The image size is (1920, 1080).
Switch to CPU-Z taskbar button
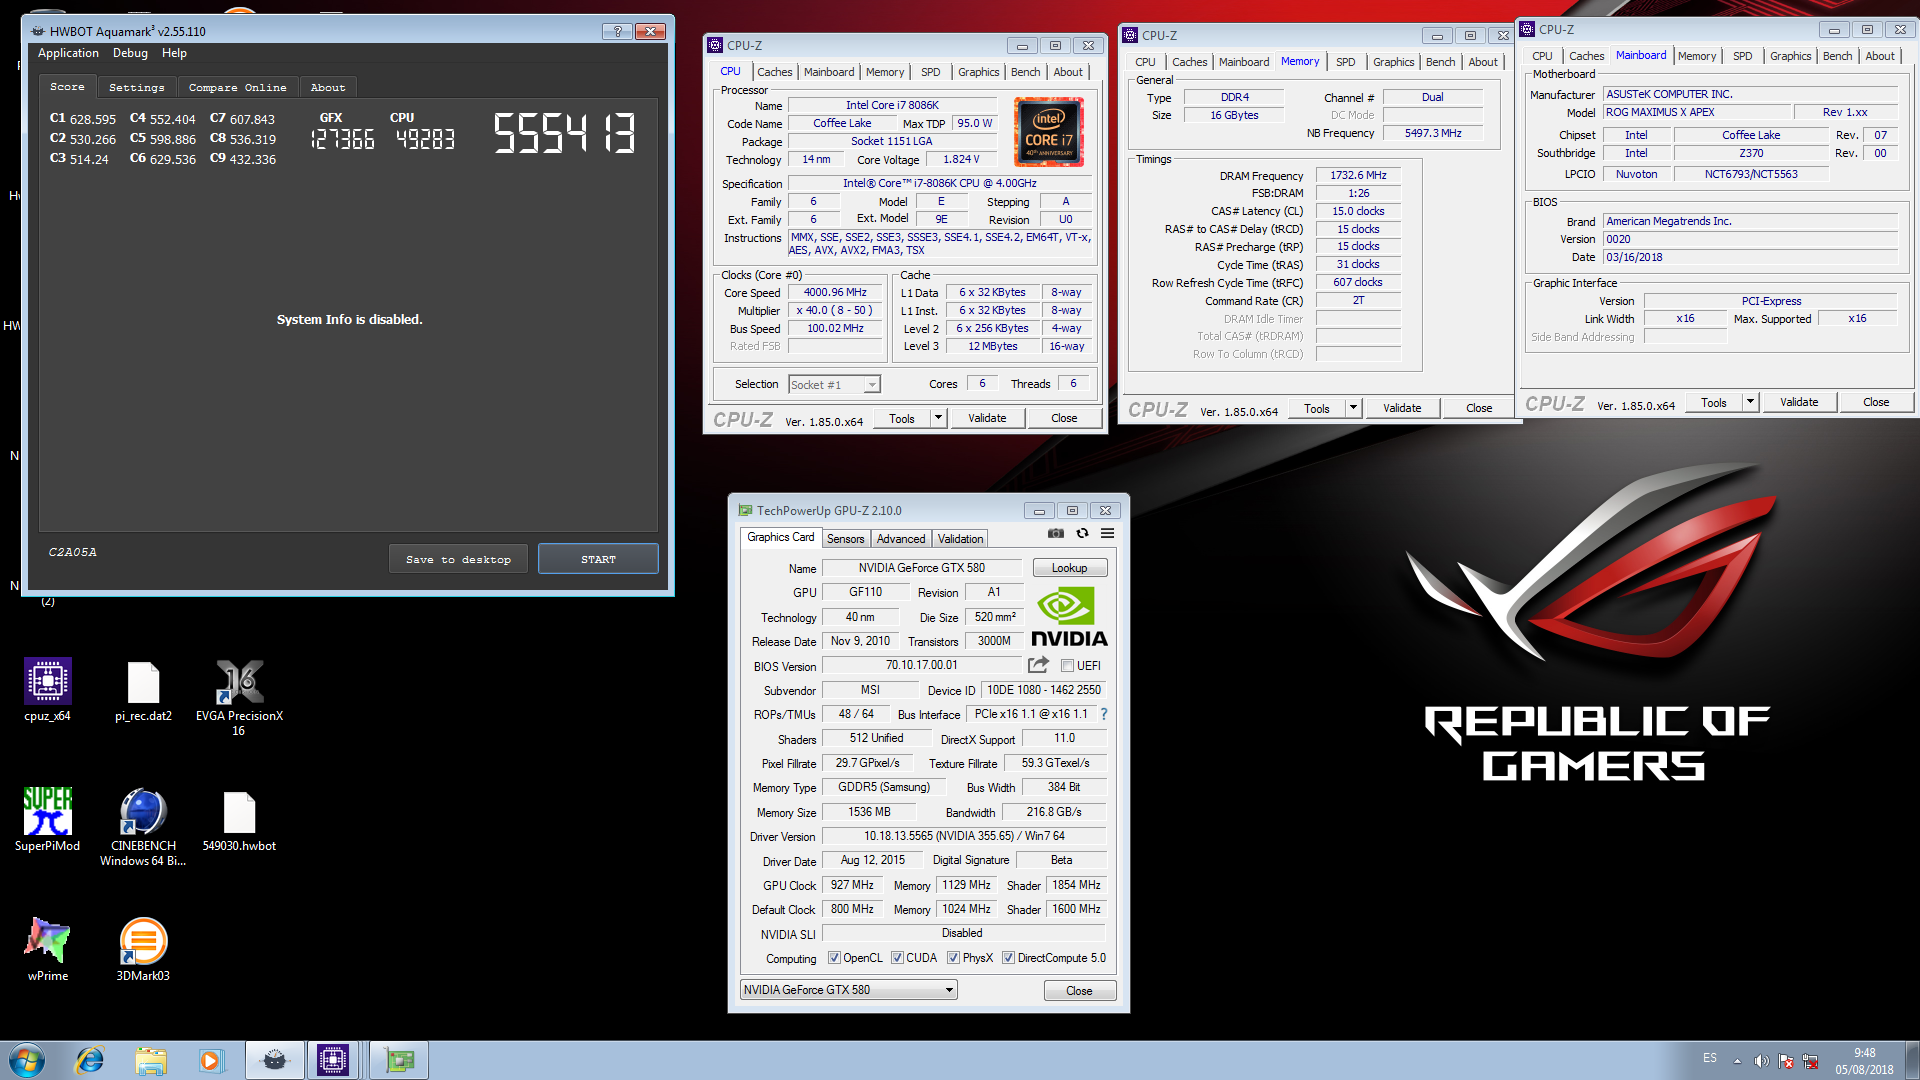click(x=333, y=1060)
